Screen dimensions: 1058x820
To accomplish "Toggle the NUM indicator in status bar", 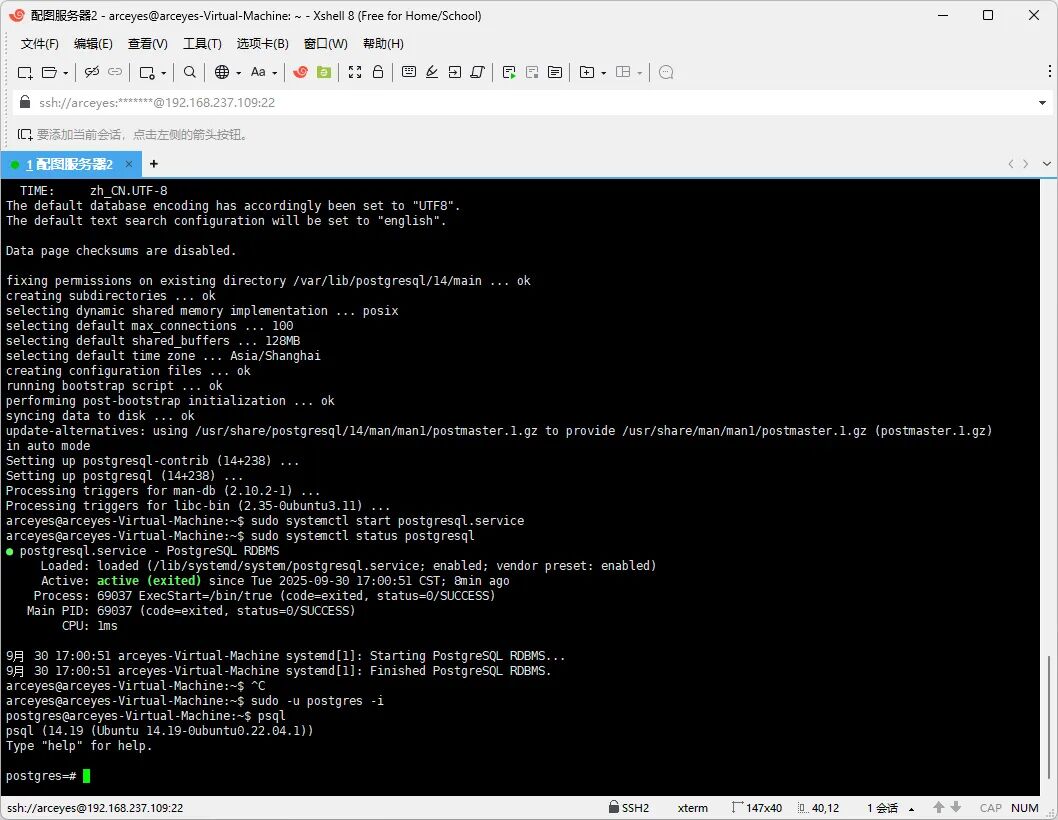I will (x=1024, y=808).
